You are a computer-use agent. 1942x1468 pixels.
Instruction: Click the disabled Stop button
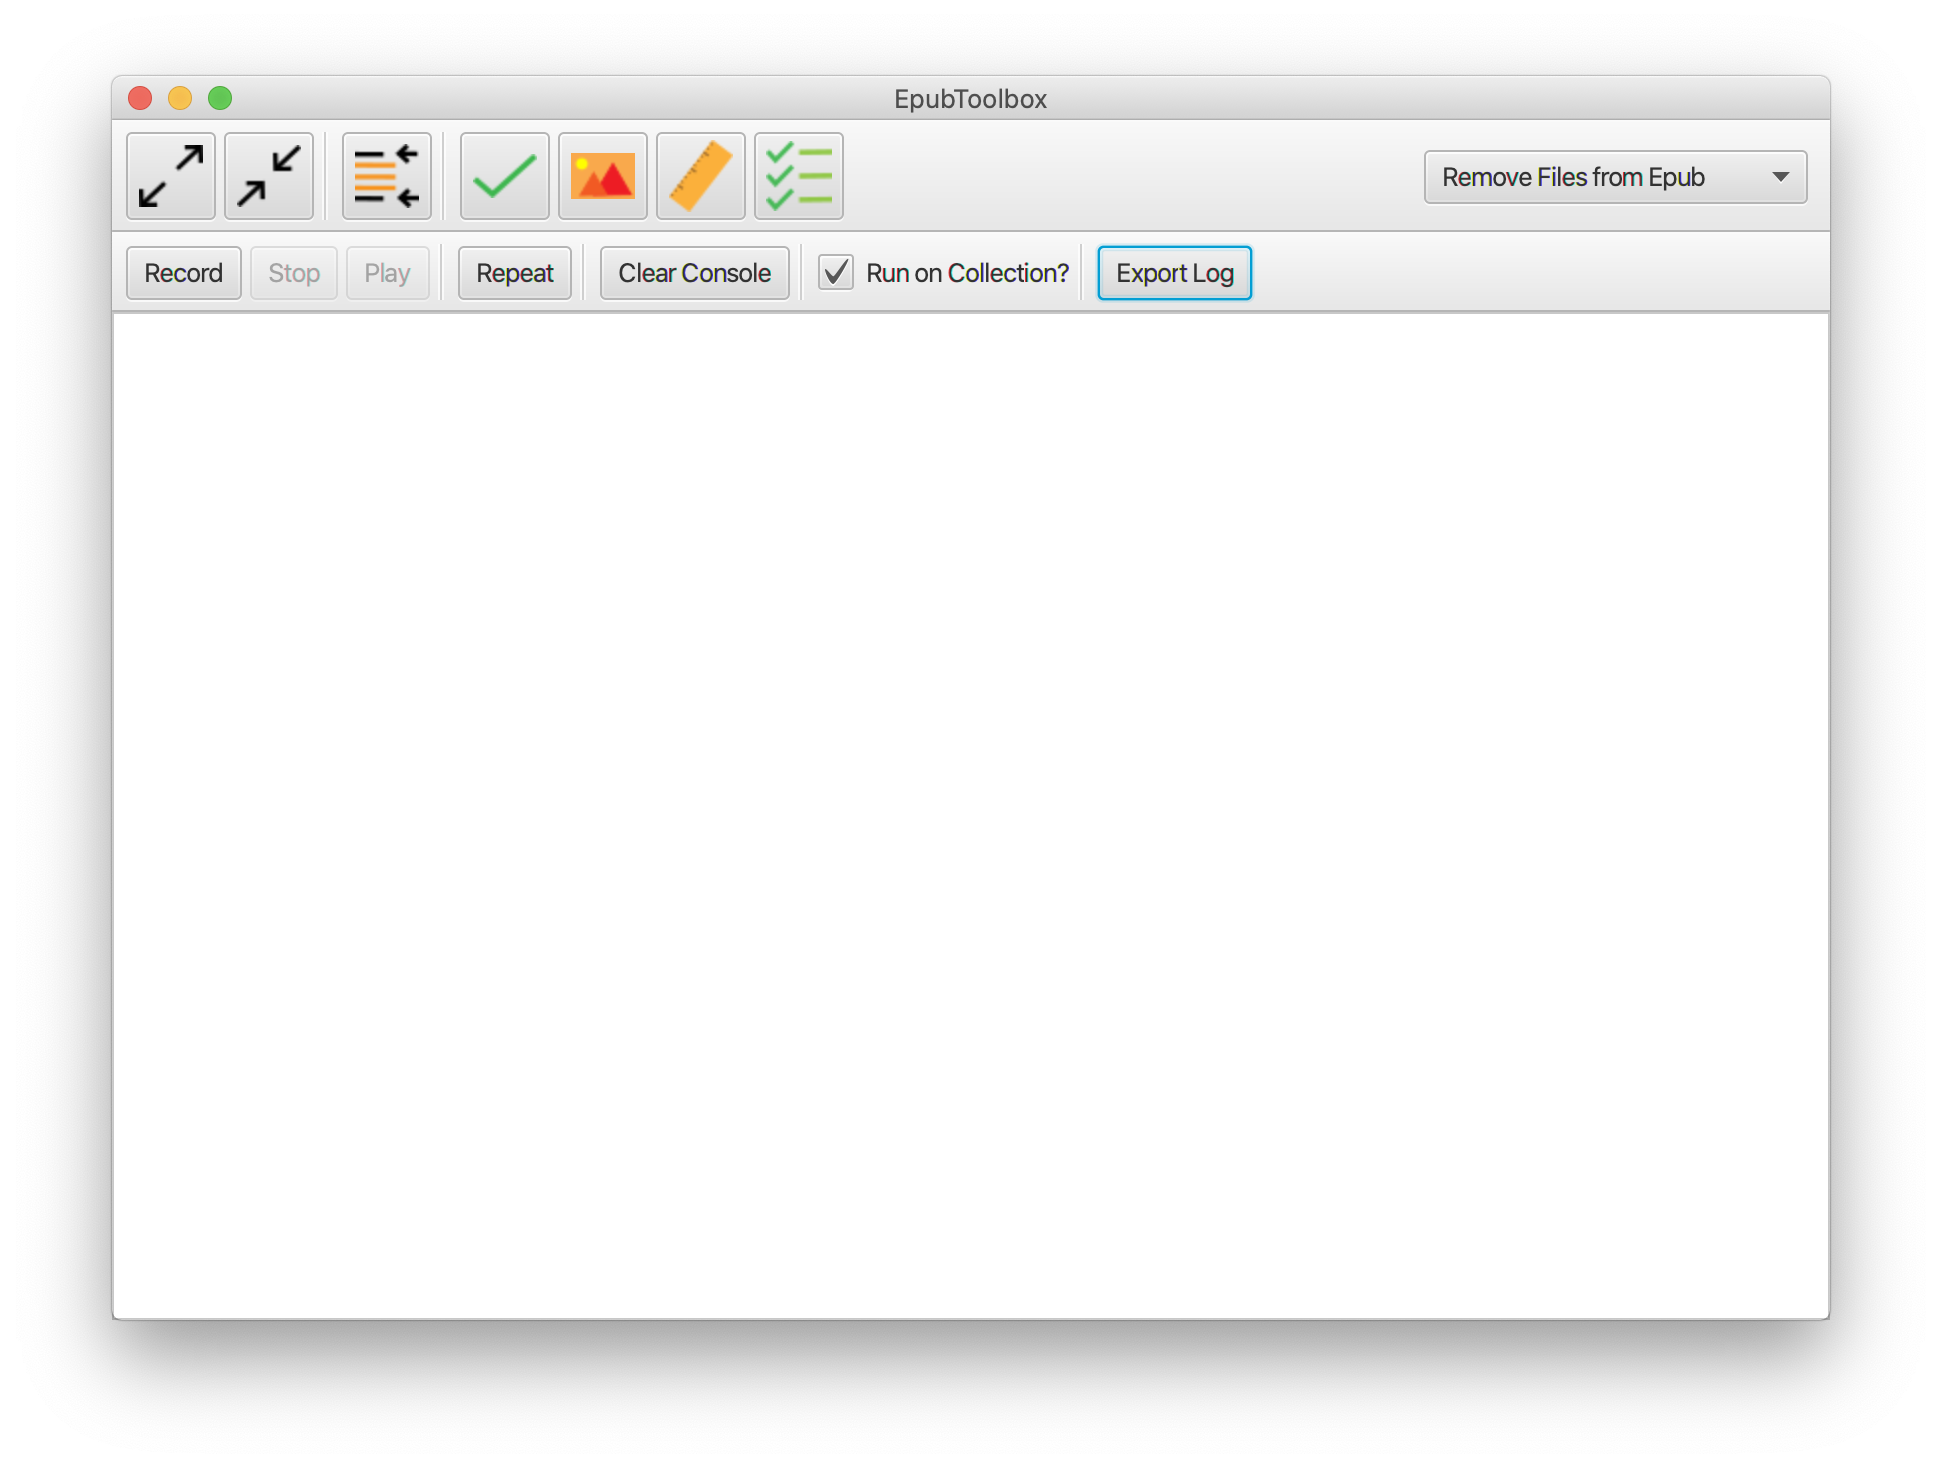[293, 272]
